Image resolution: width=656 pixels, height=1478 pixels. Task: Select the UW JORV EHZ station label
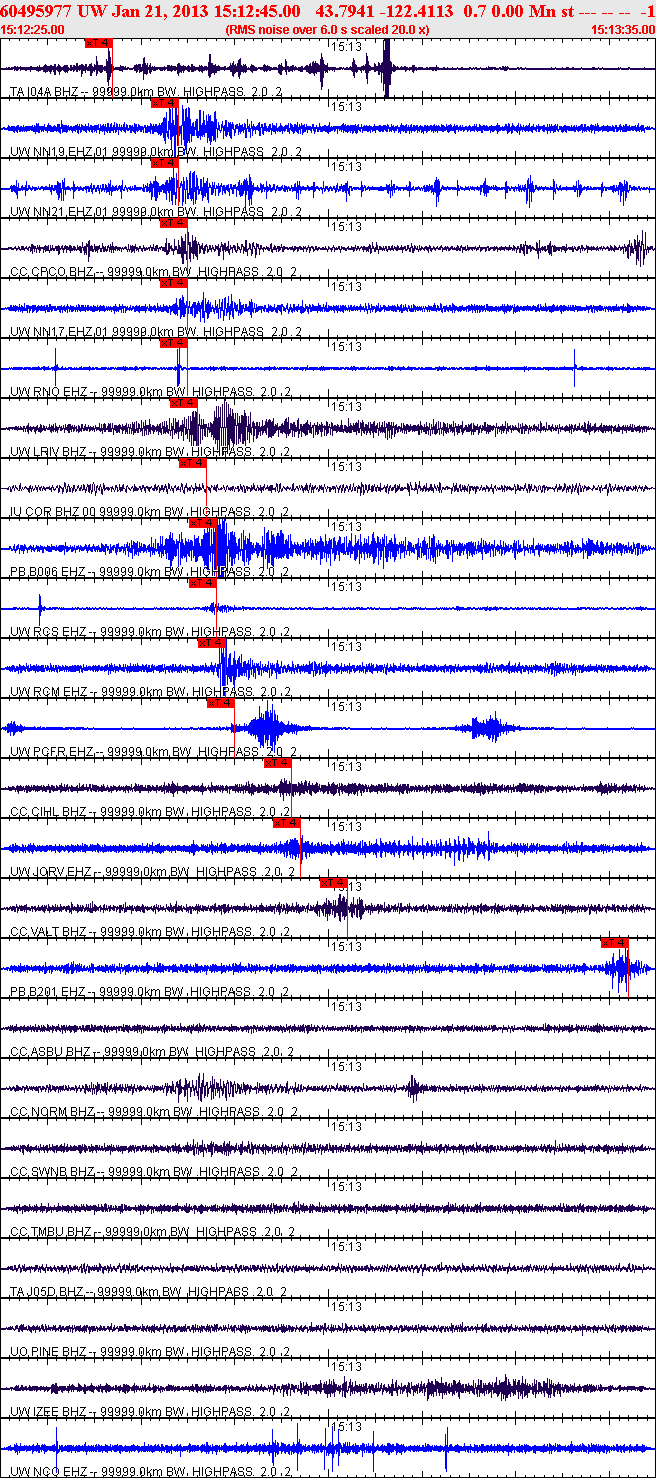click(x=153, y=872)
